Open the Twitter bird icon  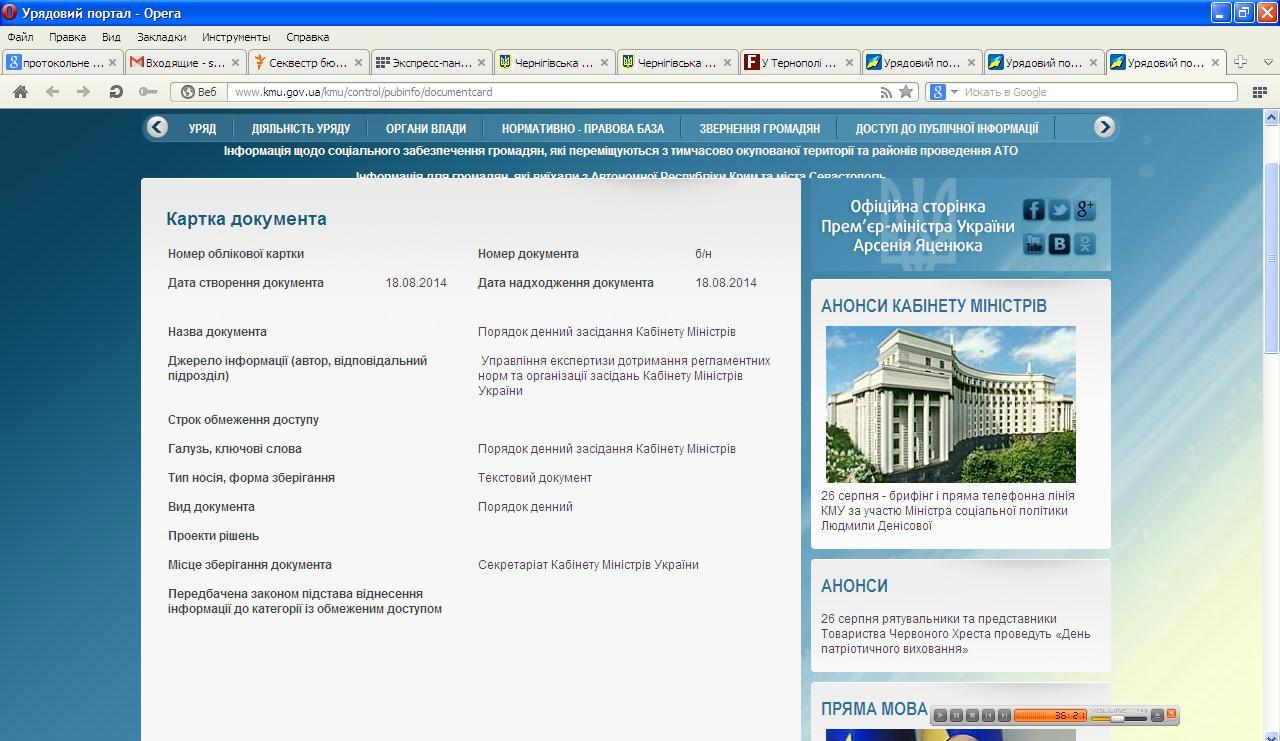click(x=1059, y=209)
